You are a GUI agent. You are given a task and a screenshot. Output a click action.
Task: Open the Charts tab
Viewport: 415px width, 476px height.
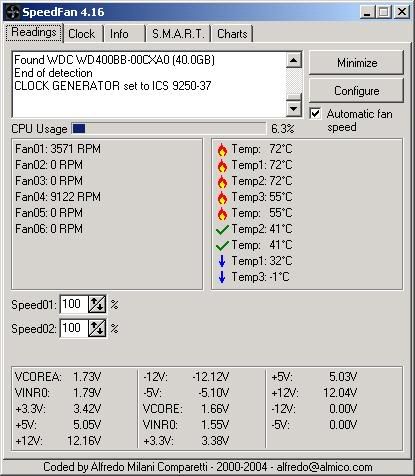tap(232, 34)
